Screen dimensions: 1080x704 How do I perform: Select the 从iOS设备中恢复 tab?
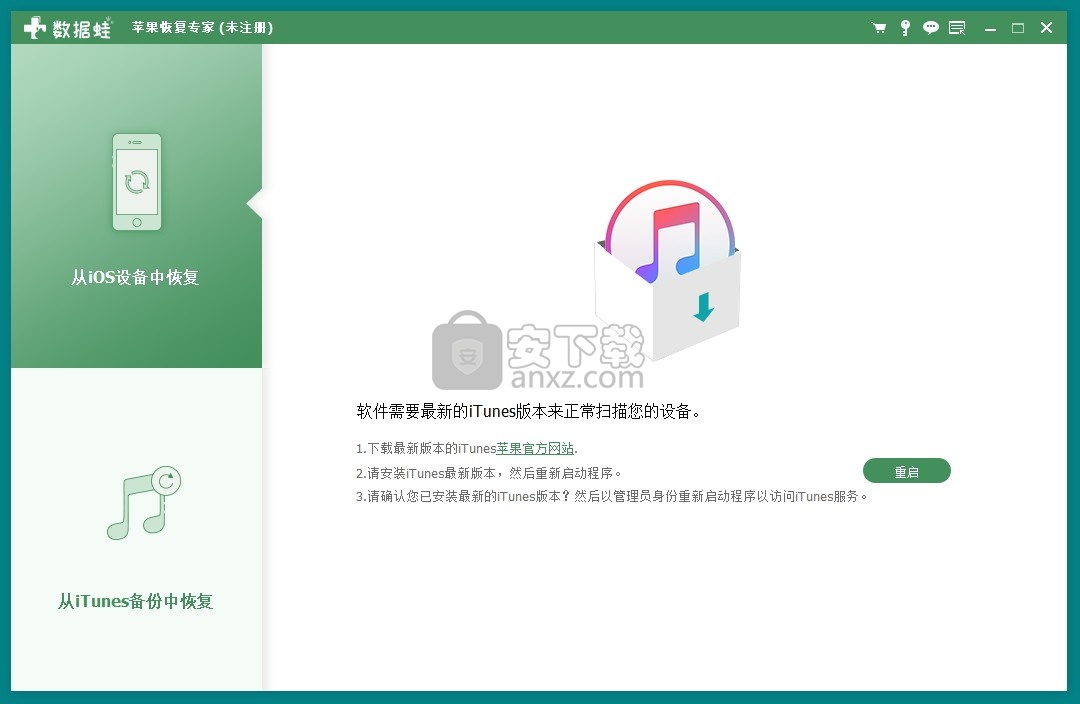click(x=136, y=205)
